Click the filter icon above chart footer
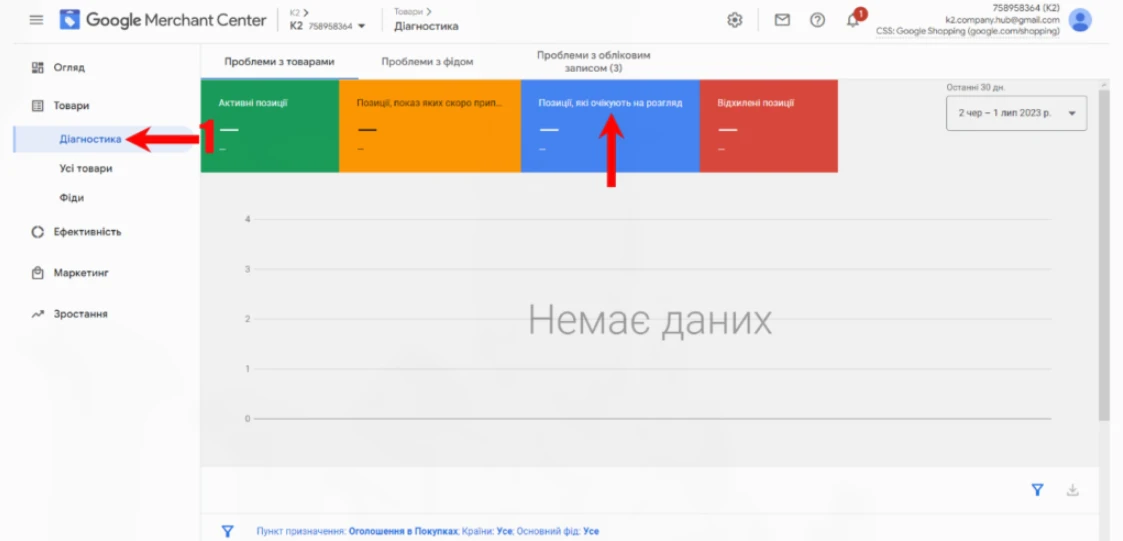The height and width of the screenshot is (541, 1123). (x=1037, y=490)
